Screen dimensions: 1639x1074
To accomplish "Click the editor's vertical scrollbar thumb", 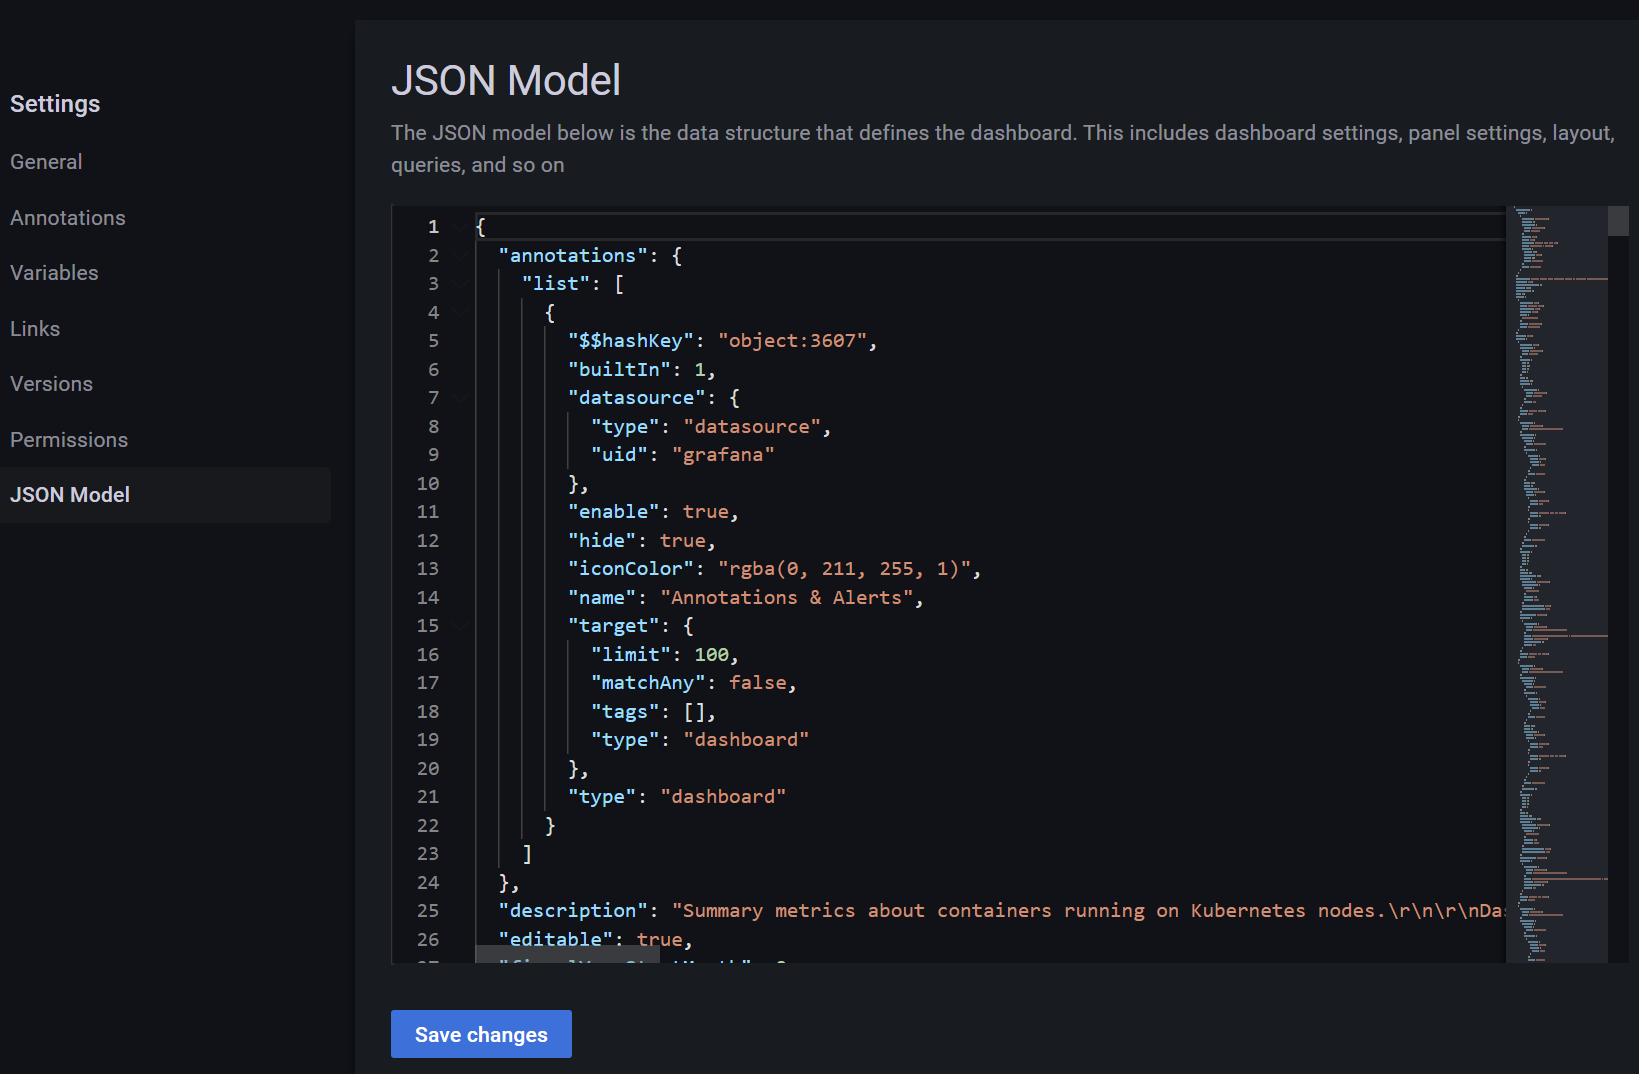I will click(1618, 221).
